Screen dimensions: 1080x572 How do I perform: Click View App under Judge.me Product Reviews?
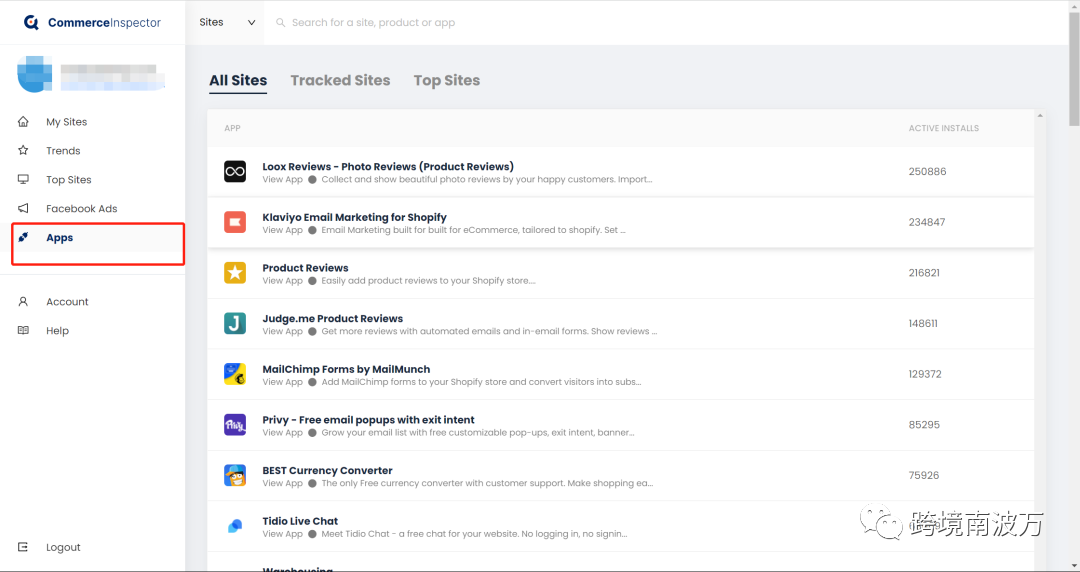[x=282, y=331]
